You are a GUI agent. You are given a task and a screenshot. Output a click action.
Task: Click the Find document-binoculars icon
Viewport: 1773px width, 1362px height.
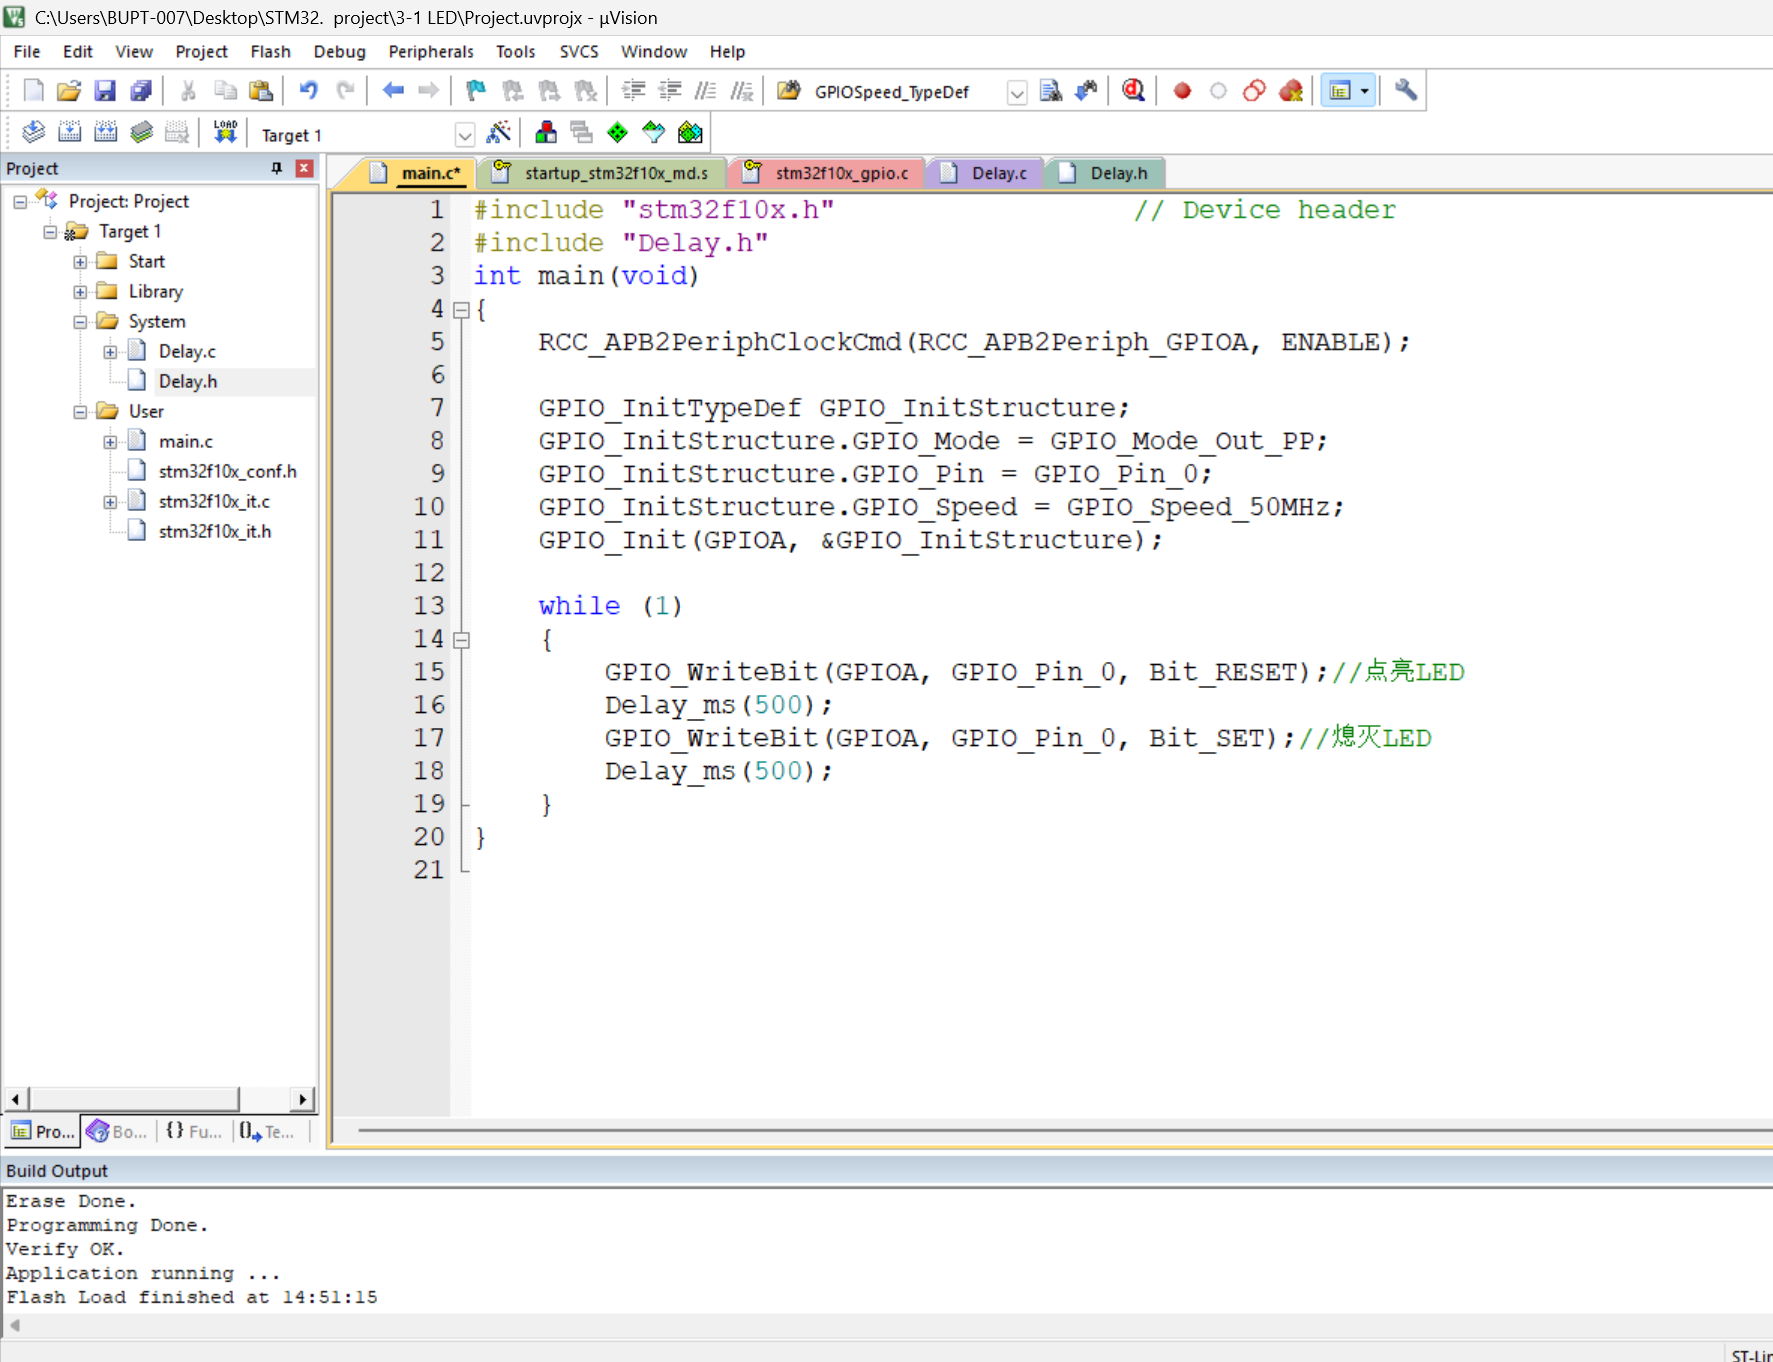point(1051,91)
